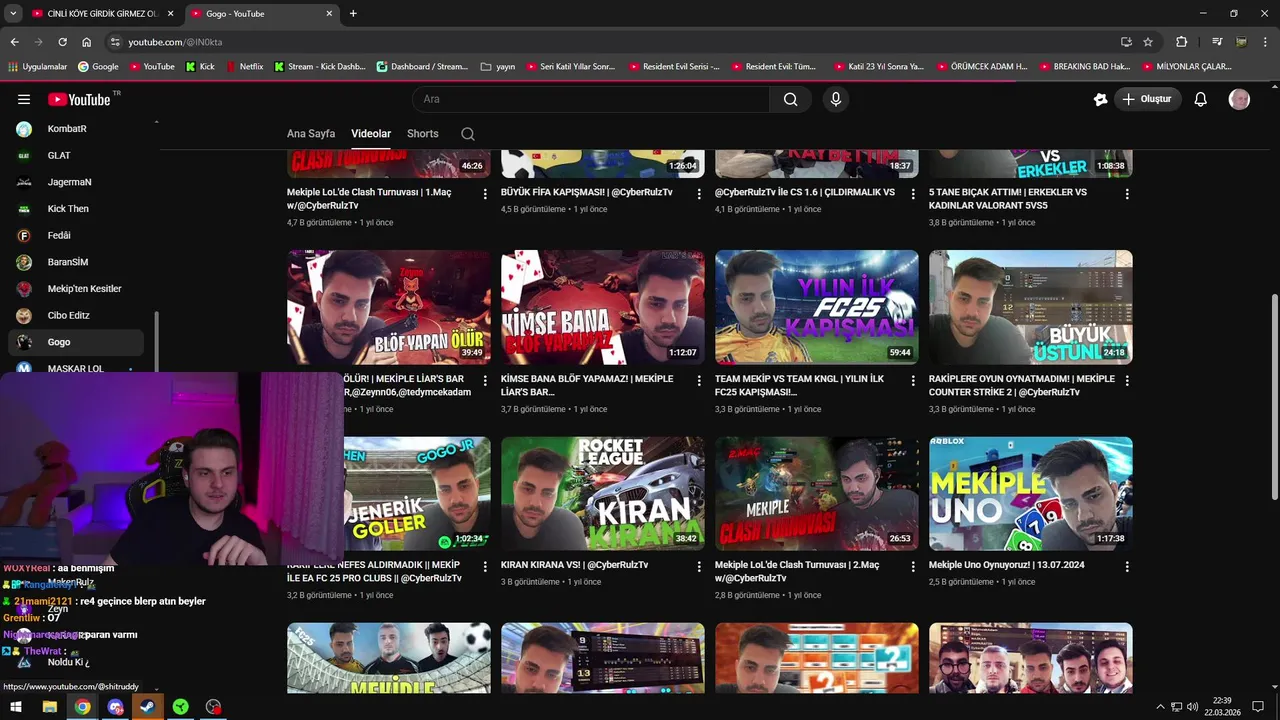Screen dimensions: 1280x720
Task: Click the Oluştur create button
Action: coord(1148,99)
